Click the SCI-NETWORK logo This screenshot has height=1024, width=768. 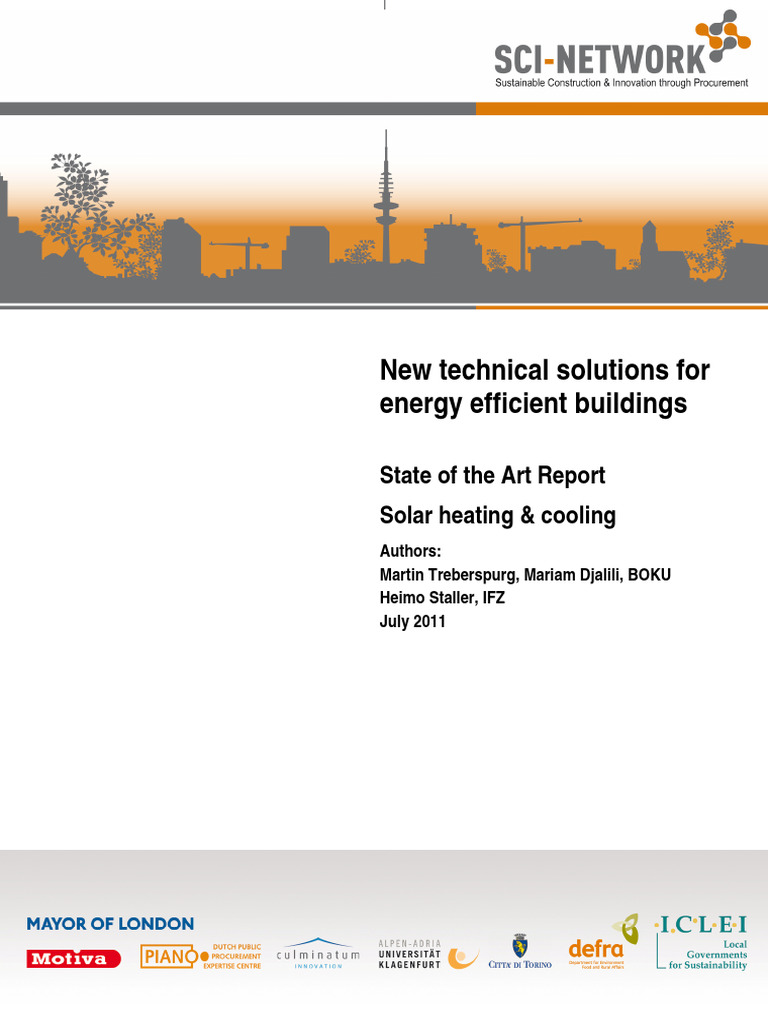click(x=622, y=49)
